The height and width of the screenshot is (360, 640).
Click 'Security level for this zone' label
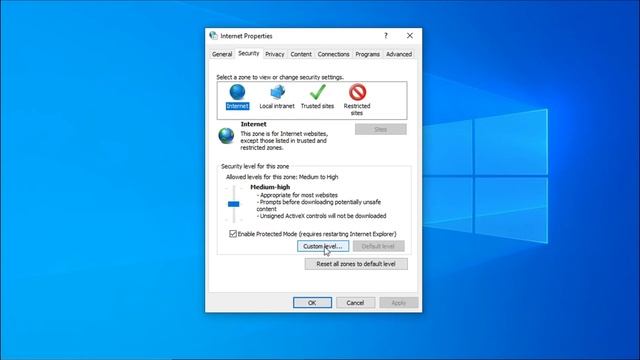(x=255, y=167)
